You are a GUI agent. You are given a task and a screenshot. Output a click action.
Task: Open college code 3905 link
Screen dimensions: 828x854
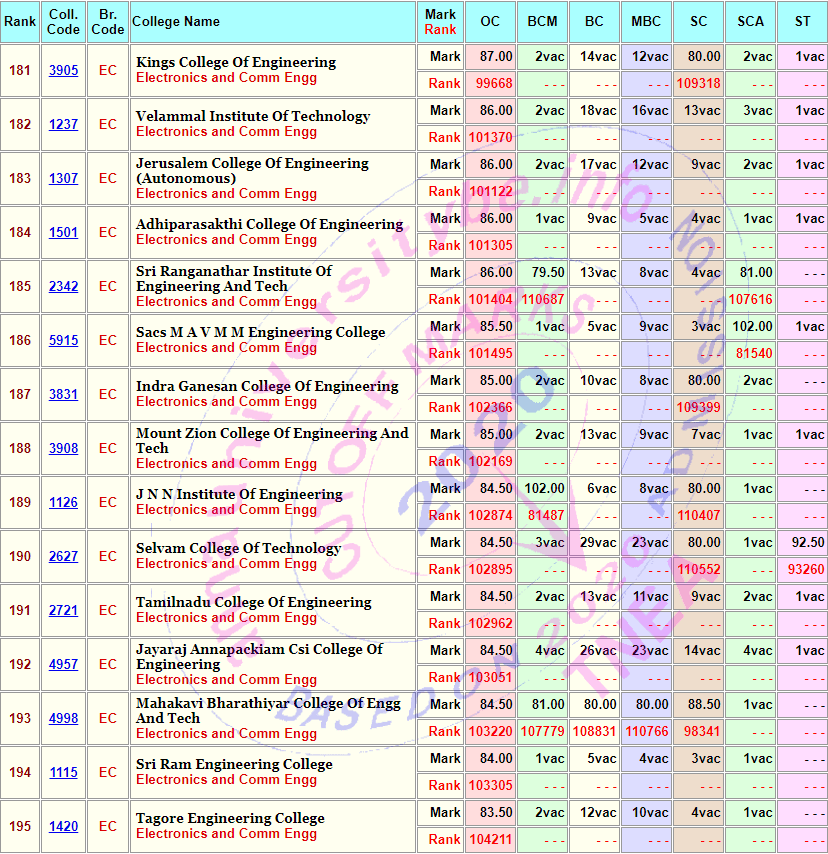coord(63,71)
